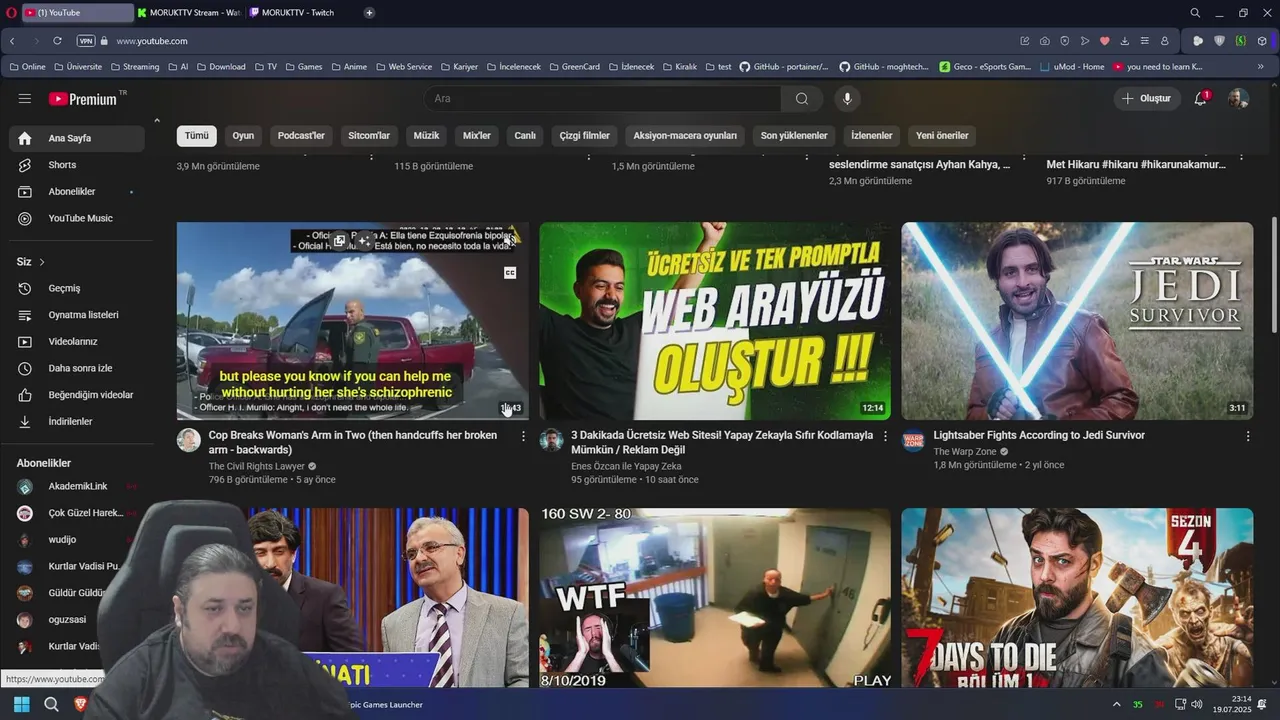Collapse sidebar section with the up arrow
The height and width of the screenshot is (720, 1280).
pos(156,121)
